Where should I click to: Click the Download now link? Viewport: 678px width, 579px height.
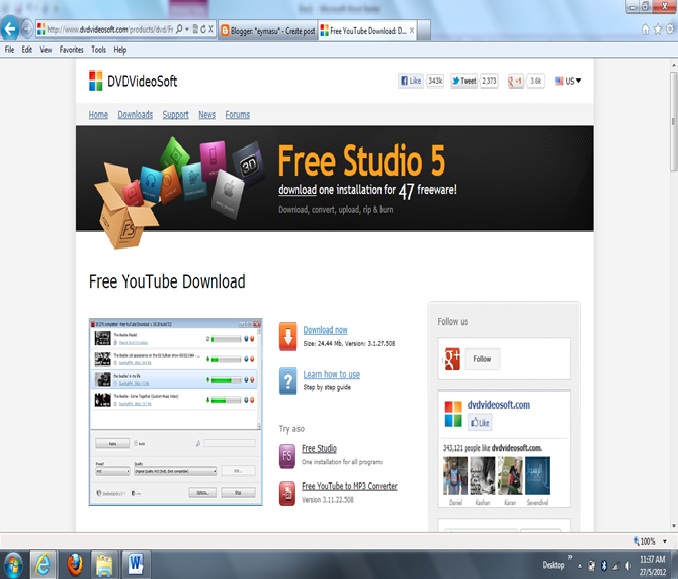pyautogui.click(x=326, y=330)
